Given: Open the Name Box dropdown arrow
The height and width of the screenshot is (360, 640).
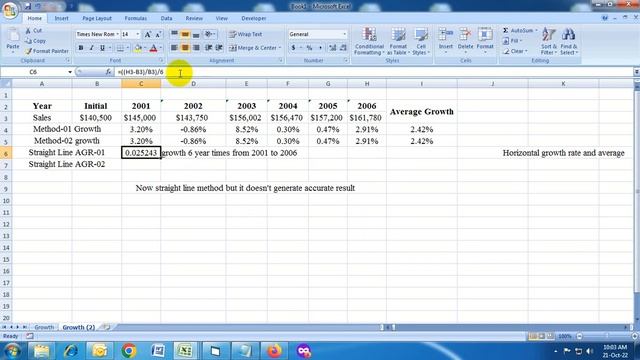Looking at the screenshot, I should click(70, 72).
